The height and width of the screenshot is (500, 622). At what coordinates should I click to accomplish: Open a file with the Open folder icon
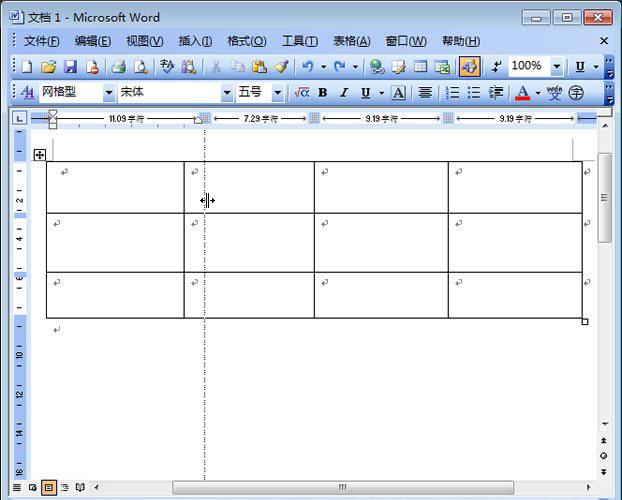pyautogui.click(x=48, y=67)
